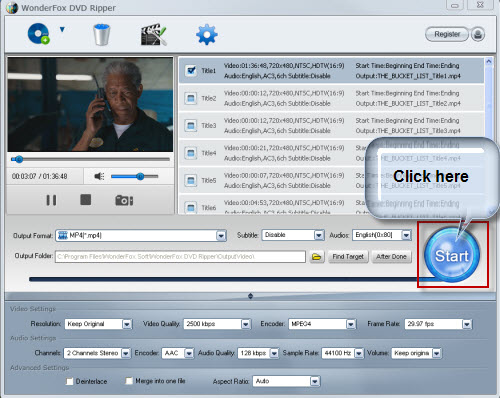The image size is (500, 398).
Task: Open the Subtitle Disable dropdown
Action: tap(319, 235)
